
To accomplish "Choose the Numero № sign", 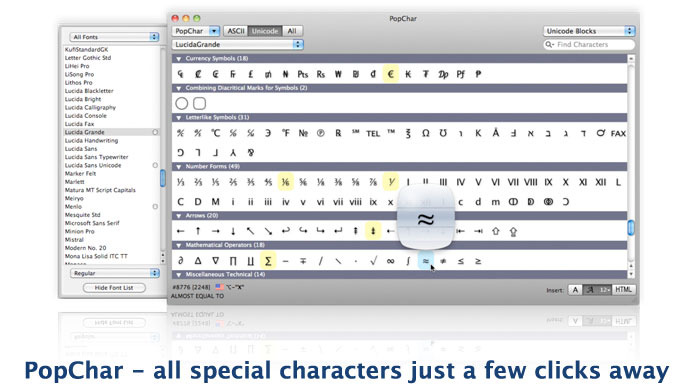I will point(303,133).
